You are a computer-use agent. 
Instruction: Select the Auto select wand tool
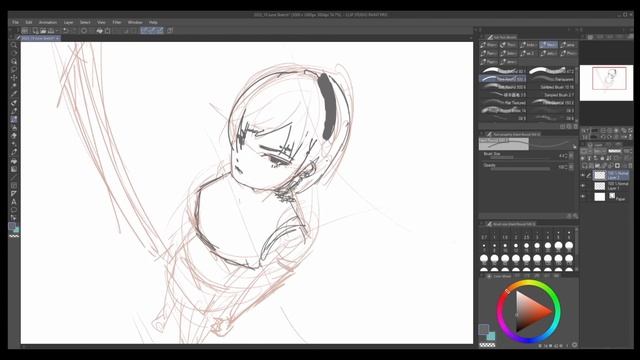pos(14,86)
